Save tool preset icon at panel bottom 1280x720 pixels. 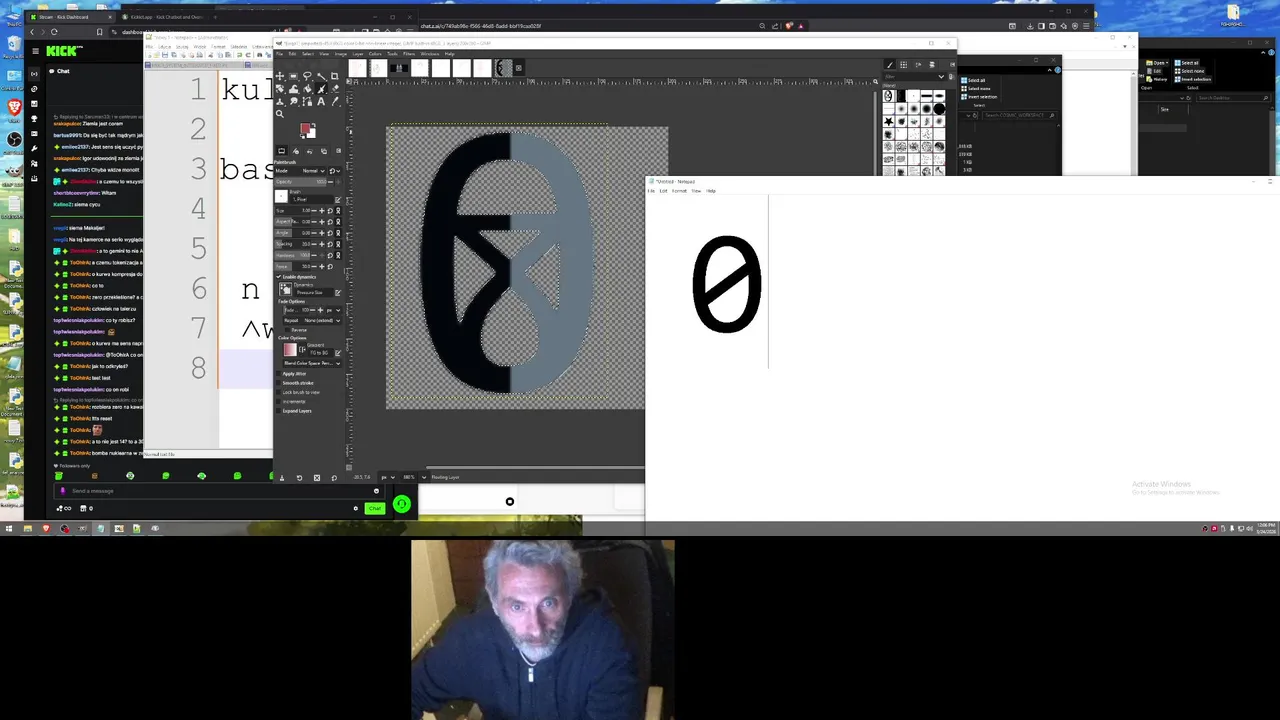tap(282, 478)
